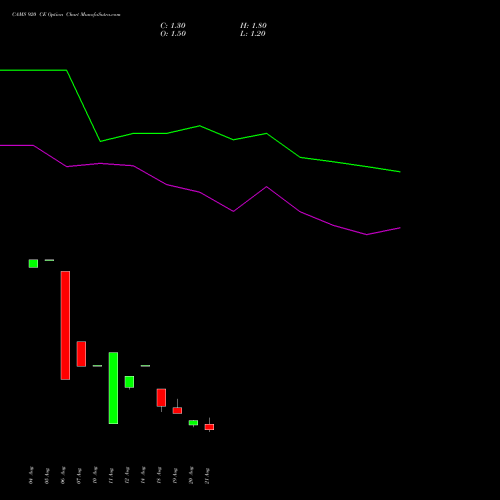
Task: Click the low value L: 1.20
Action: coord(253,34)
